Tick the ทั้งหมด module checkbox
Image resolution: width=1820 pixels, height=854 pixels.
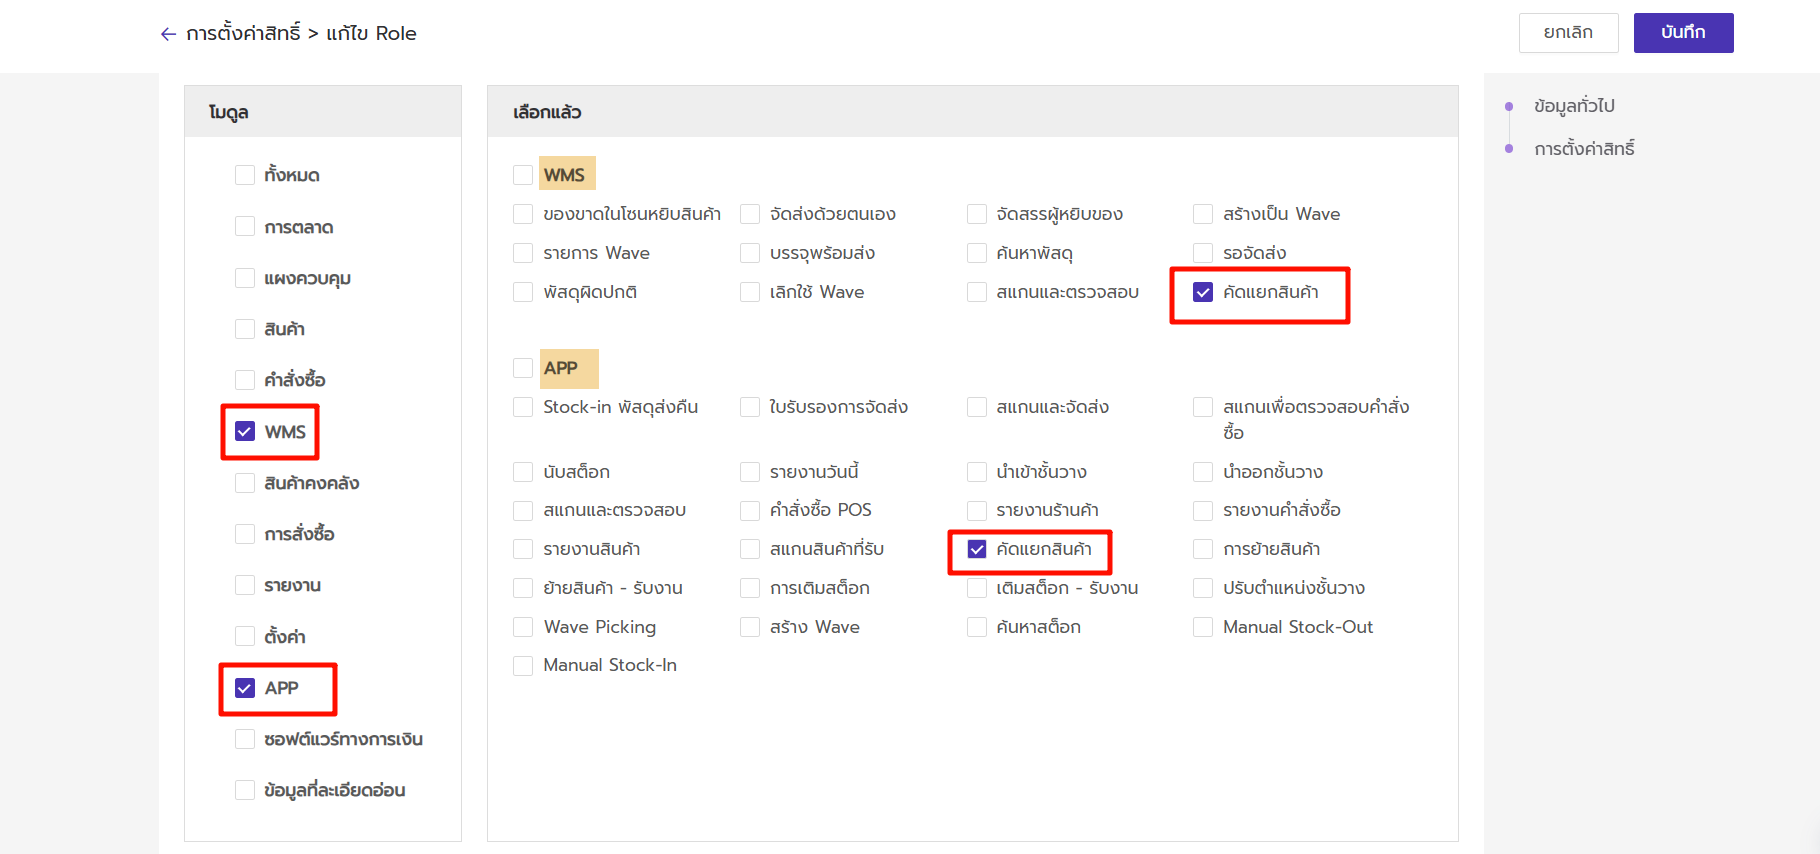(x=245, y=175)
